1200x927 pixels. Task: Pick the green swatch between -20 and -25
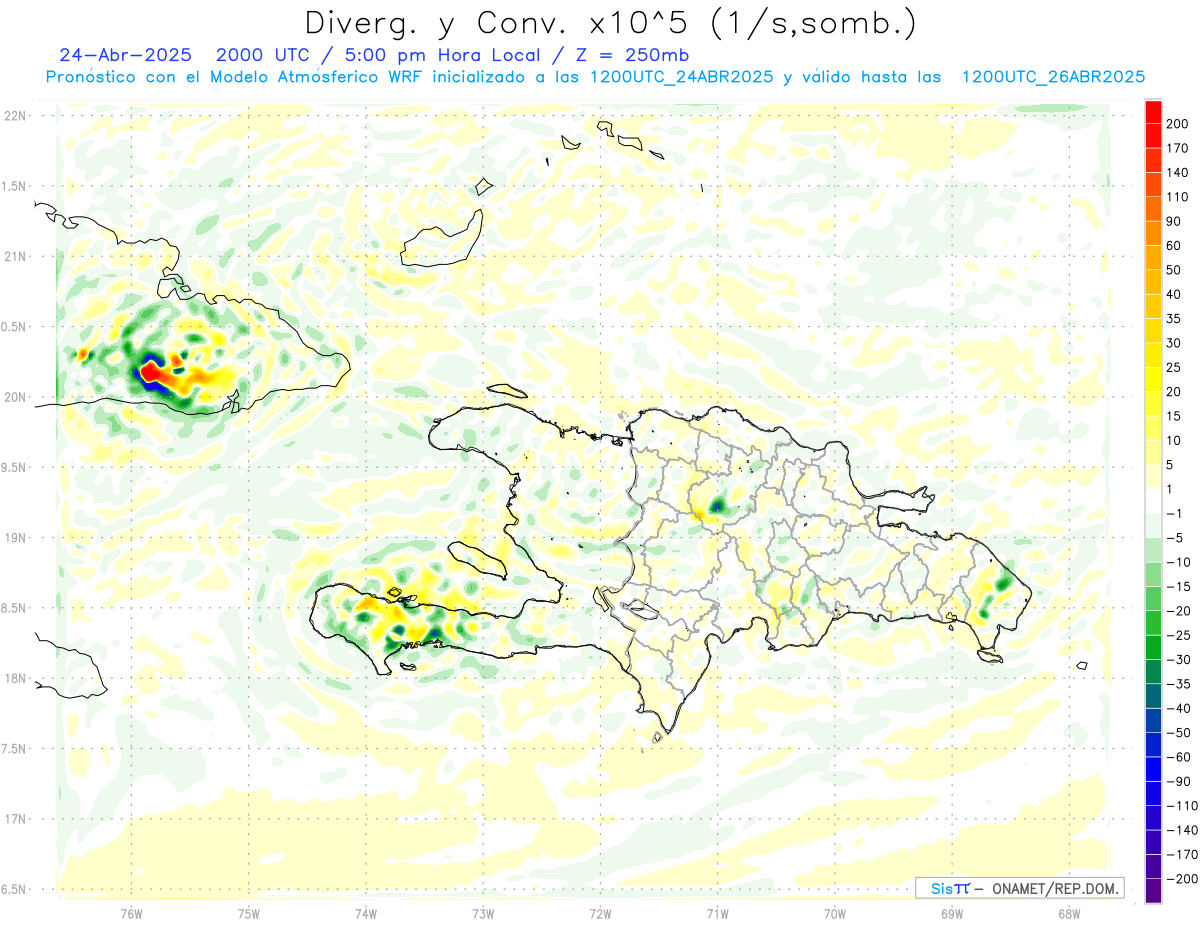[x=1153, y=623]
